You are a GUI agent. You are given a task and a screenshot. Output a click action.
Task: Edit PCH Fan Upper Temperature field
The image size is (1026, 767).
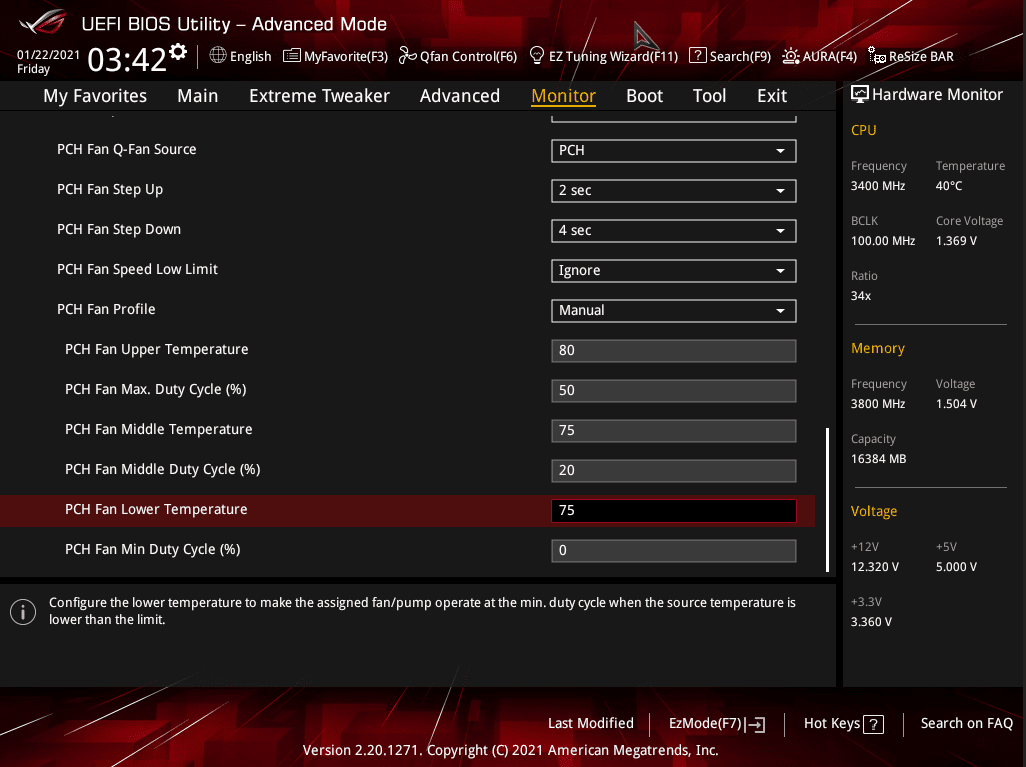click(x=673, y=350)
